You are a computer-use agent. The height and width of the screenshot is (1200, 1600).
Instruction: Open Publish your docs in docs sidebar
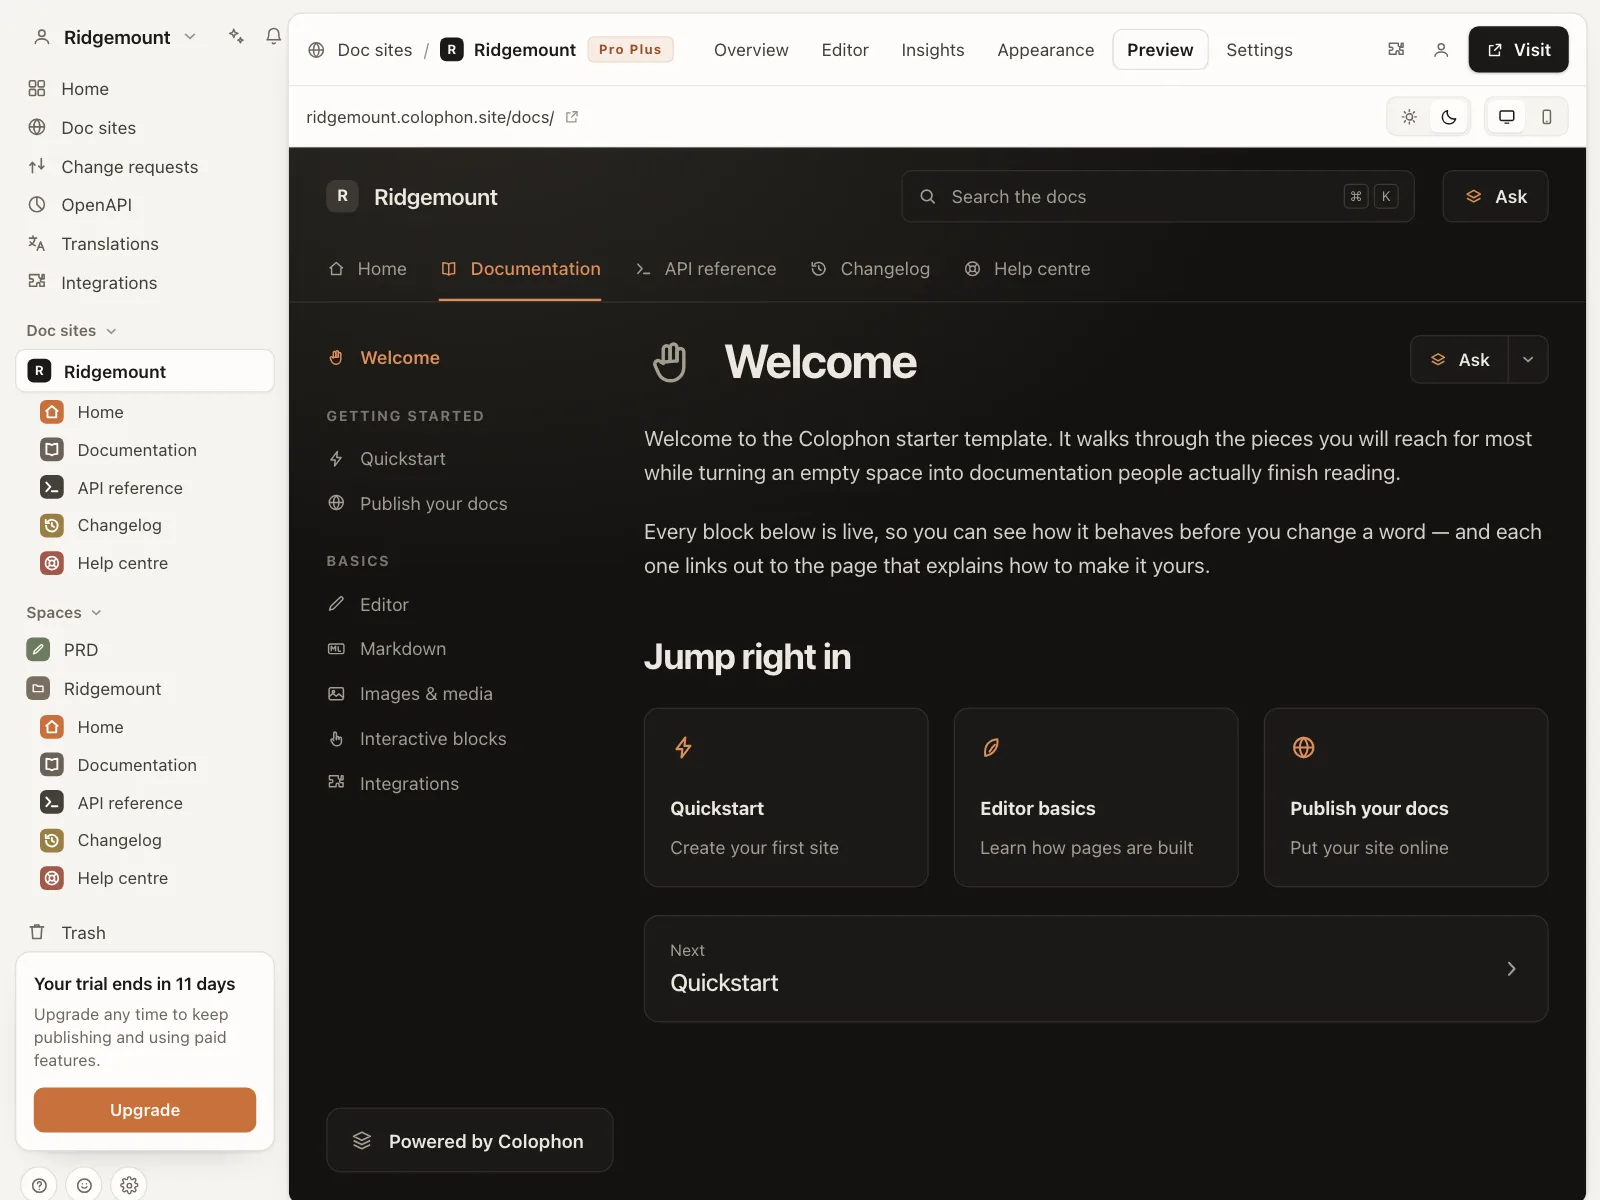point(417,504)
